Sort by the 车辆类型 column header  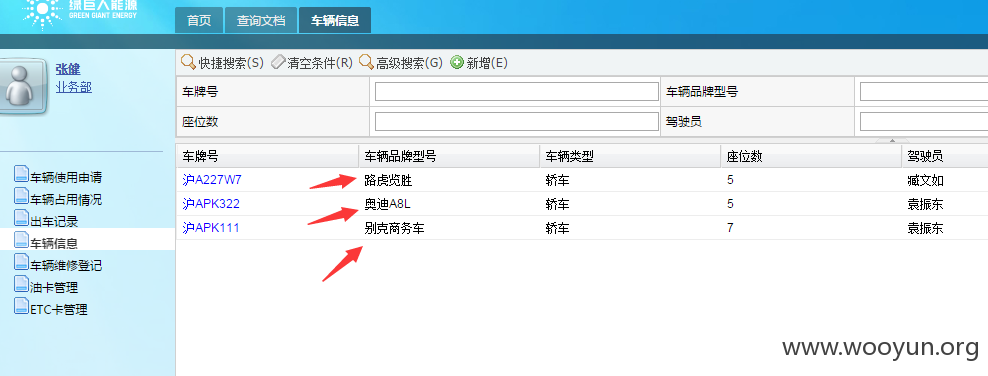pos(630,156)
